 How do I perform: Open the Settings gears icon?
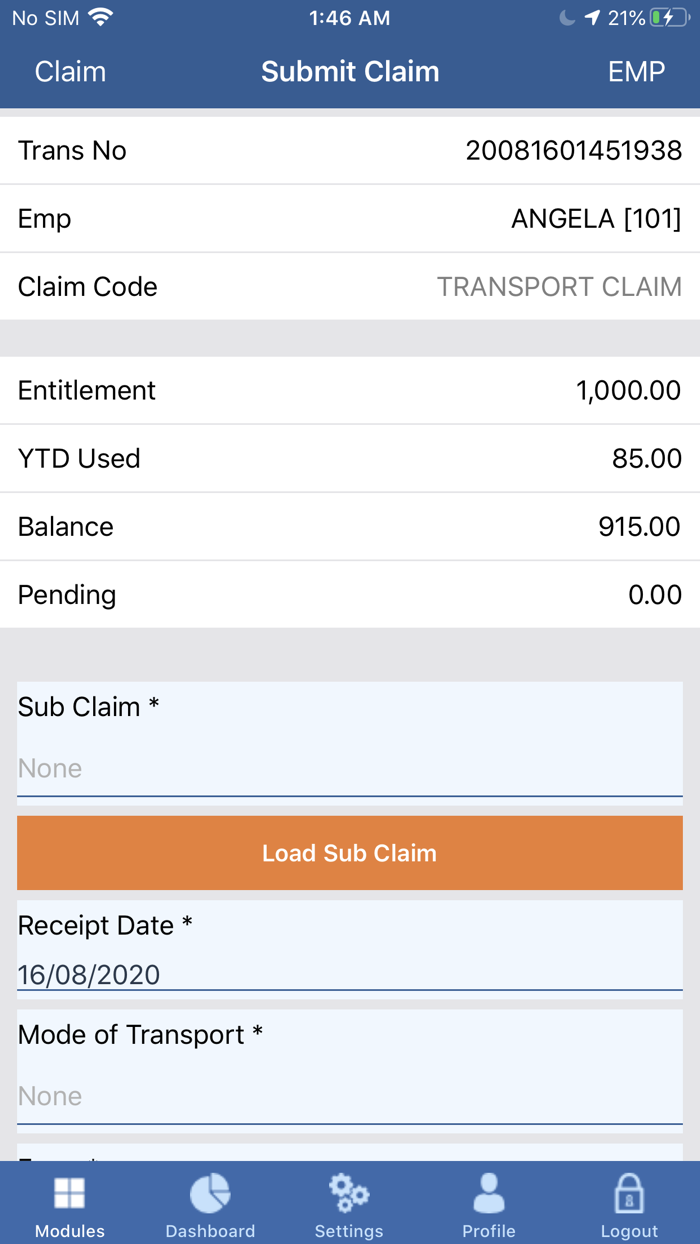click(x=349, y=1192)
